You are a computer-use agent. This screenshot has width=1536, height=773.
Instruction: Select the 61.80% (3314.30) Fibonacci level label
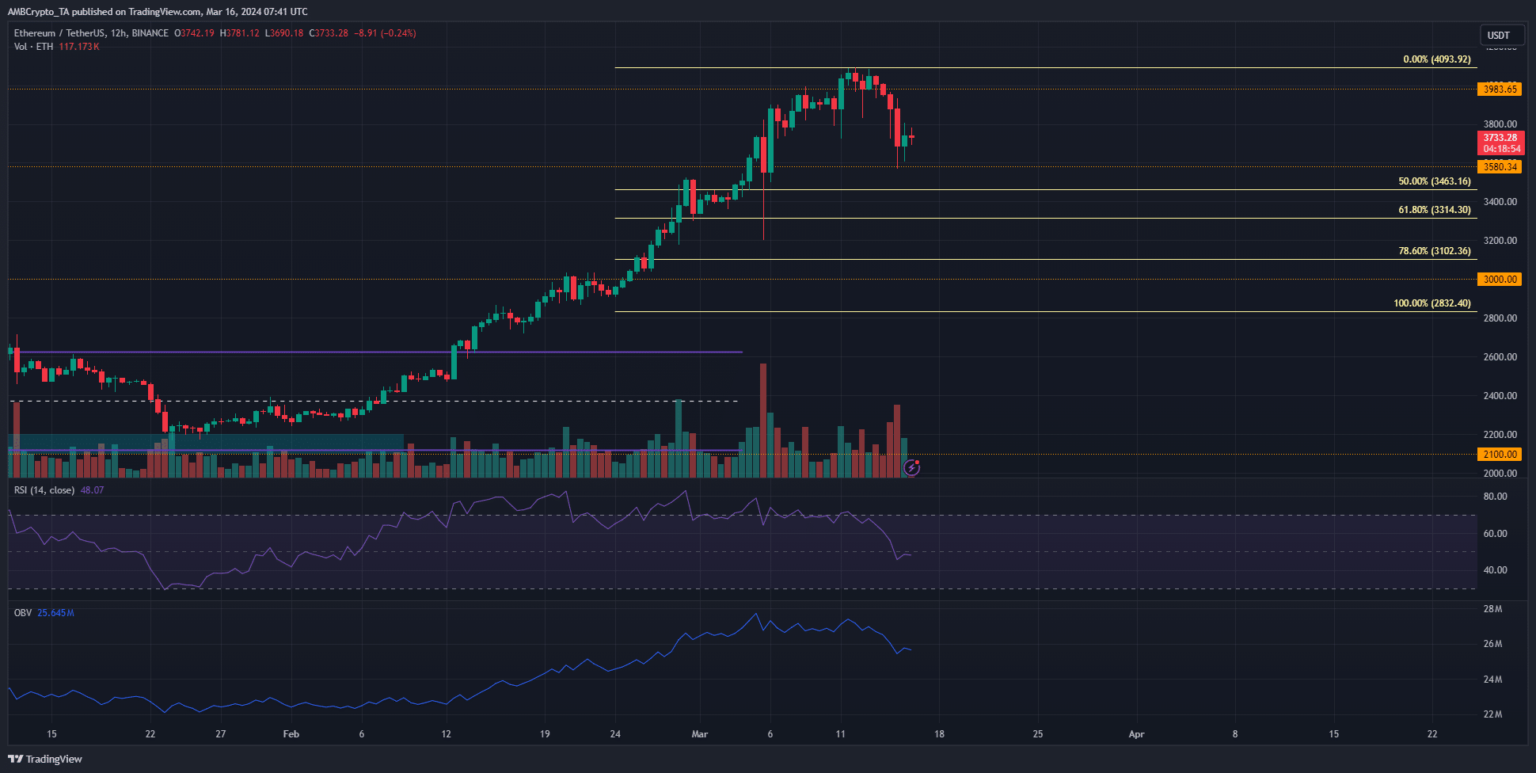(1435, 210)
